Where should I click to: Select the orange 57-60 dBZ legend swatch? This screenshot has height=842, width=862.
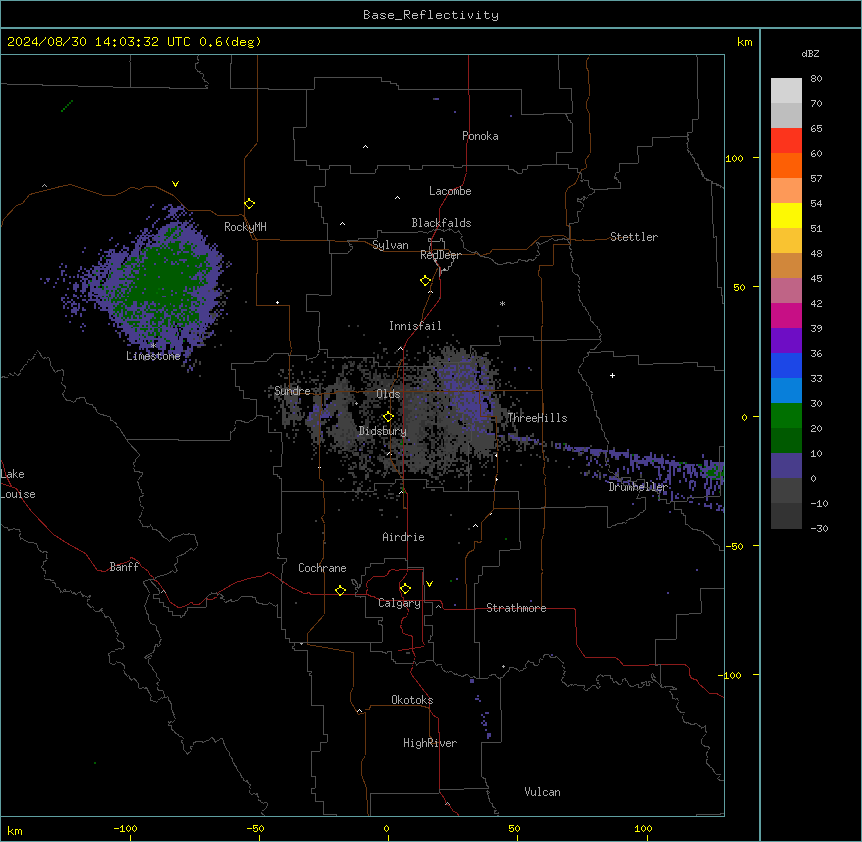(786, 165)
